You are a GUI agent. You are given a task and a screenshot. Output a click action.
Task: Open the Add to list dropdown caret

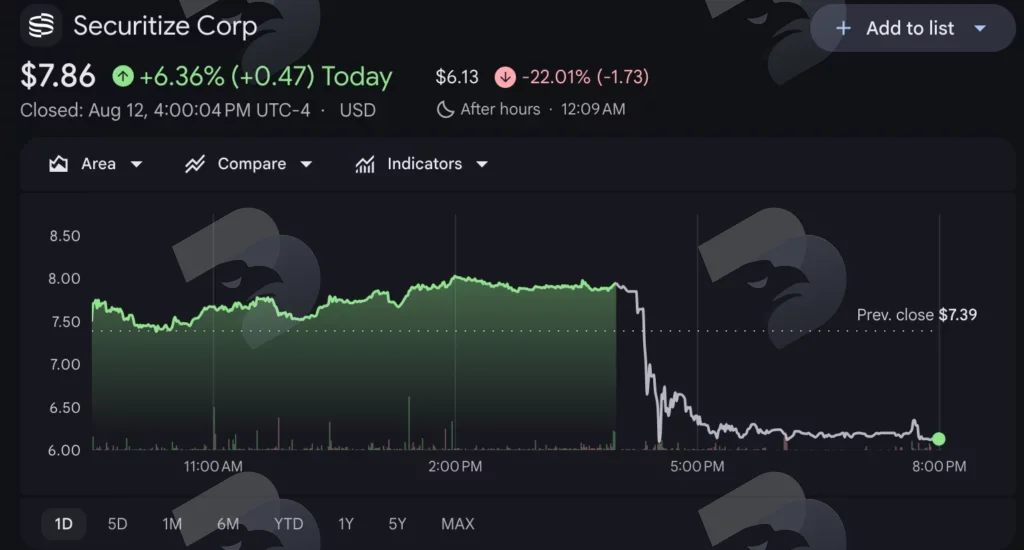click(980, 29)
